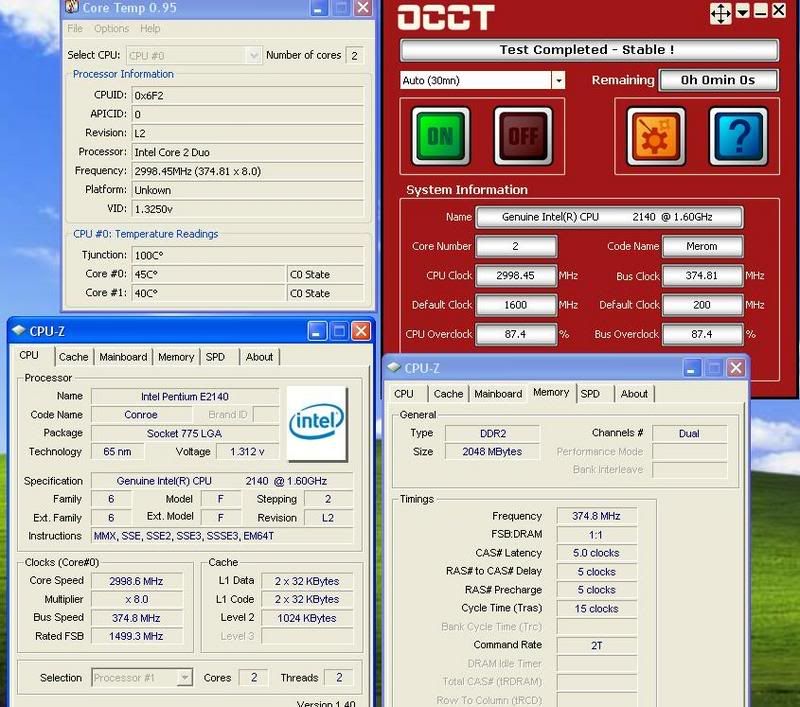
Task: Click the Command Rate value 2T
Action: (596, 645)
